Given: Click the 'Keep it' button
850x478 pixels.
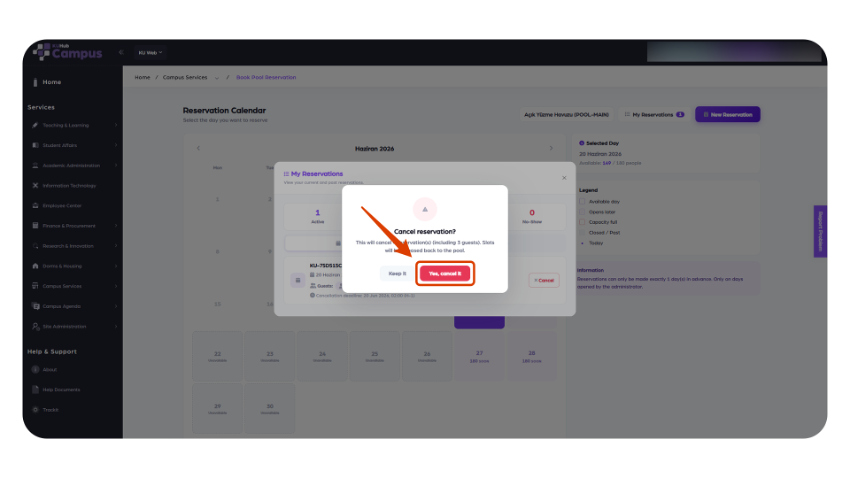Looking at the screenshot, I should click(397, 273).
